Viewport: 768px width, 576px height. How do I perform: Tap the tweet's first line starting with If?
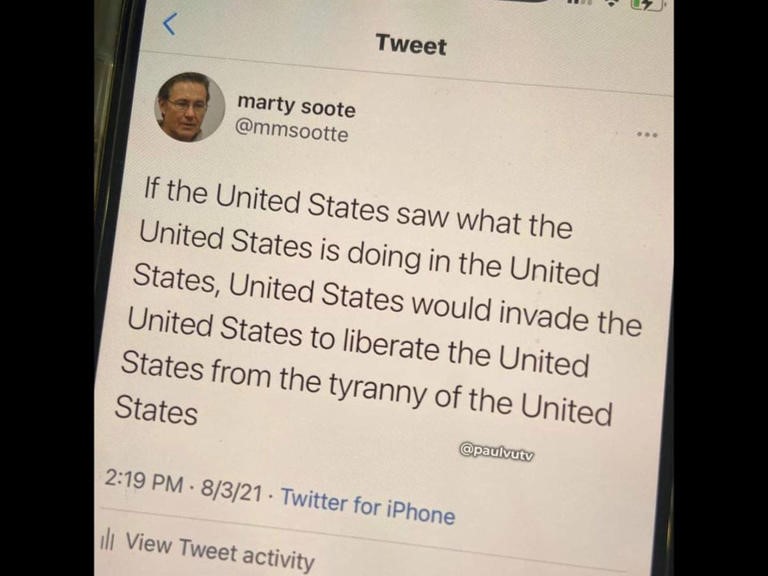[358, 208]
